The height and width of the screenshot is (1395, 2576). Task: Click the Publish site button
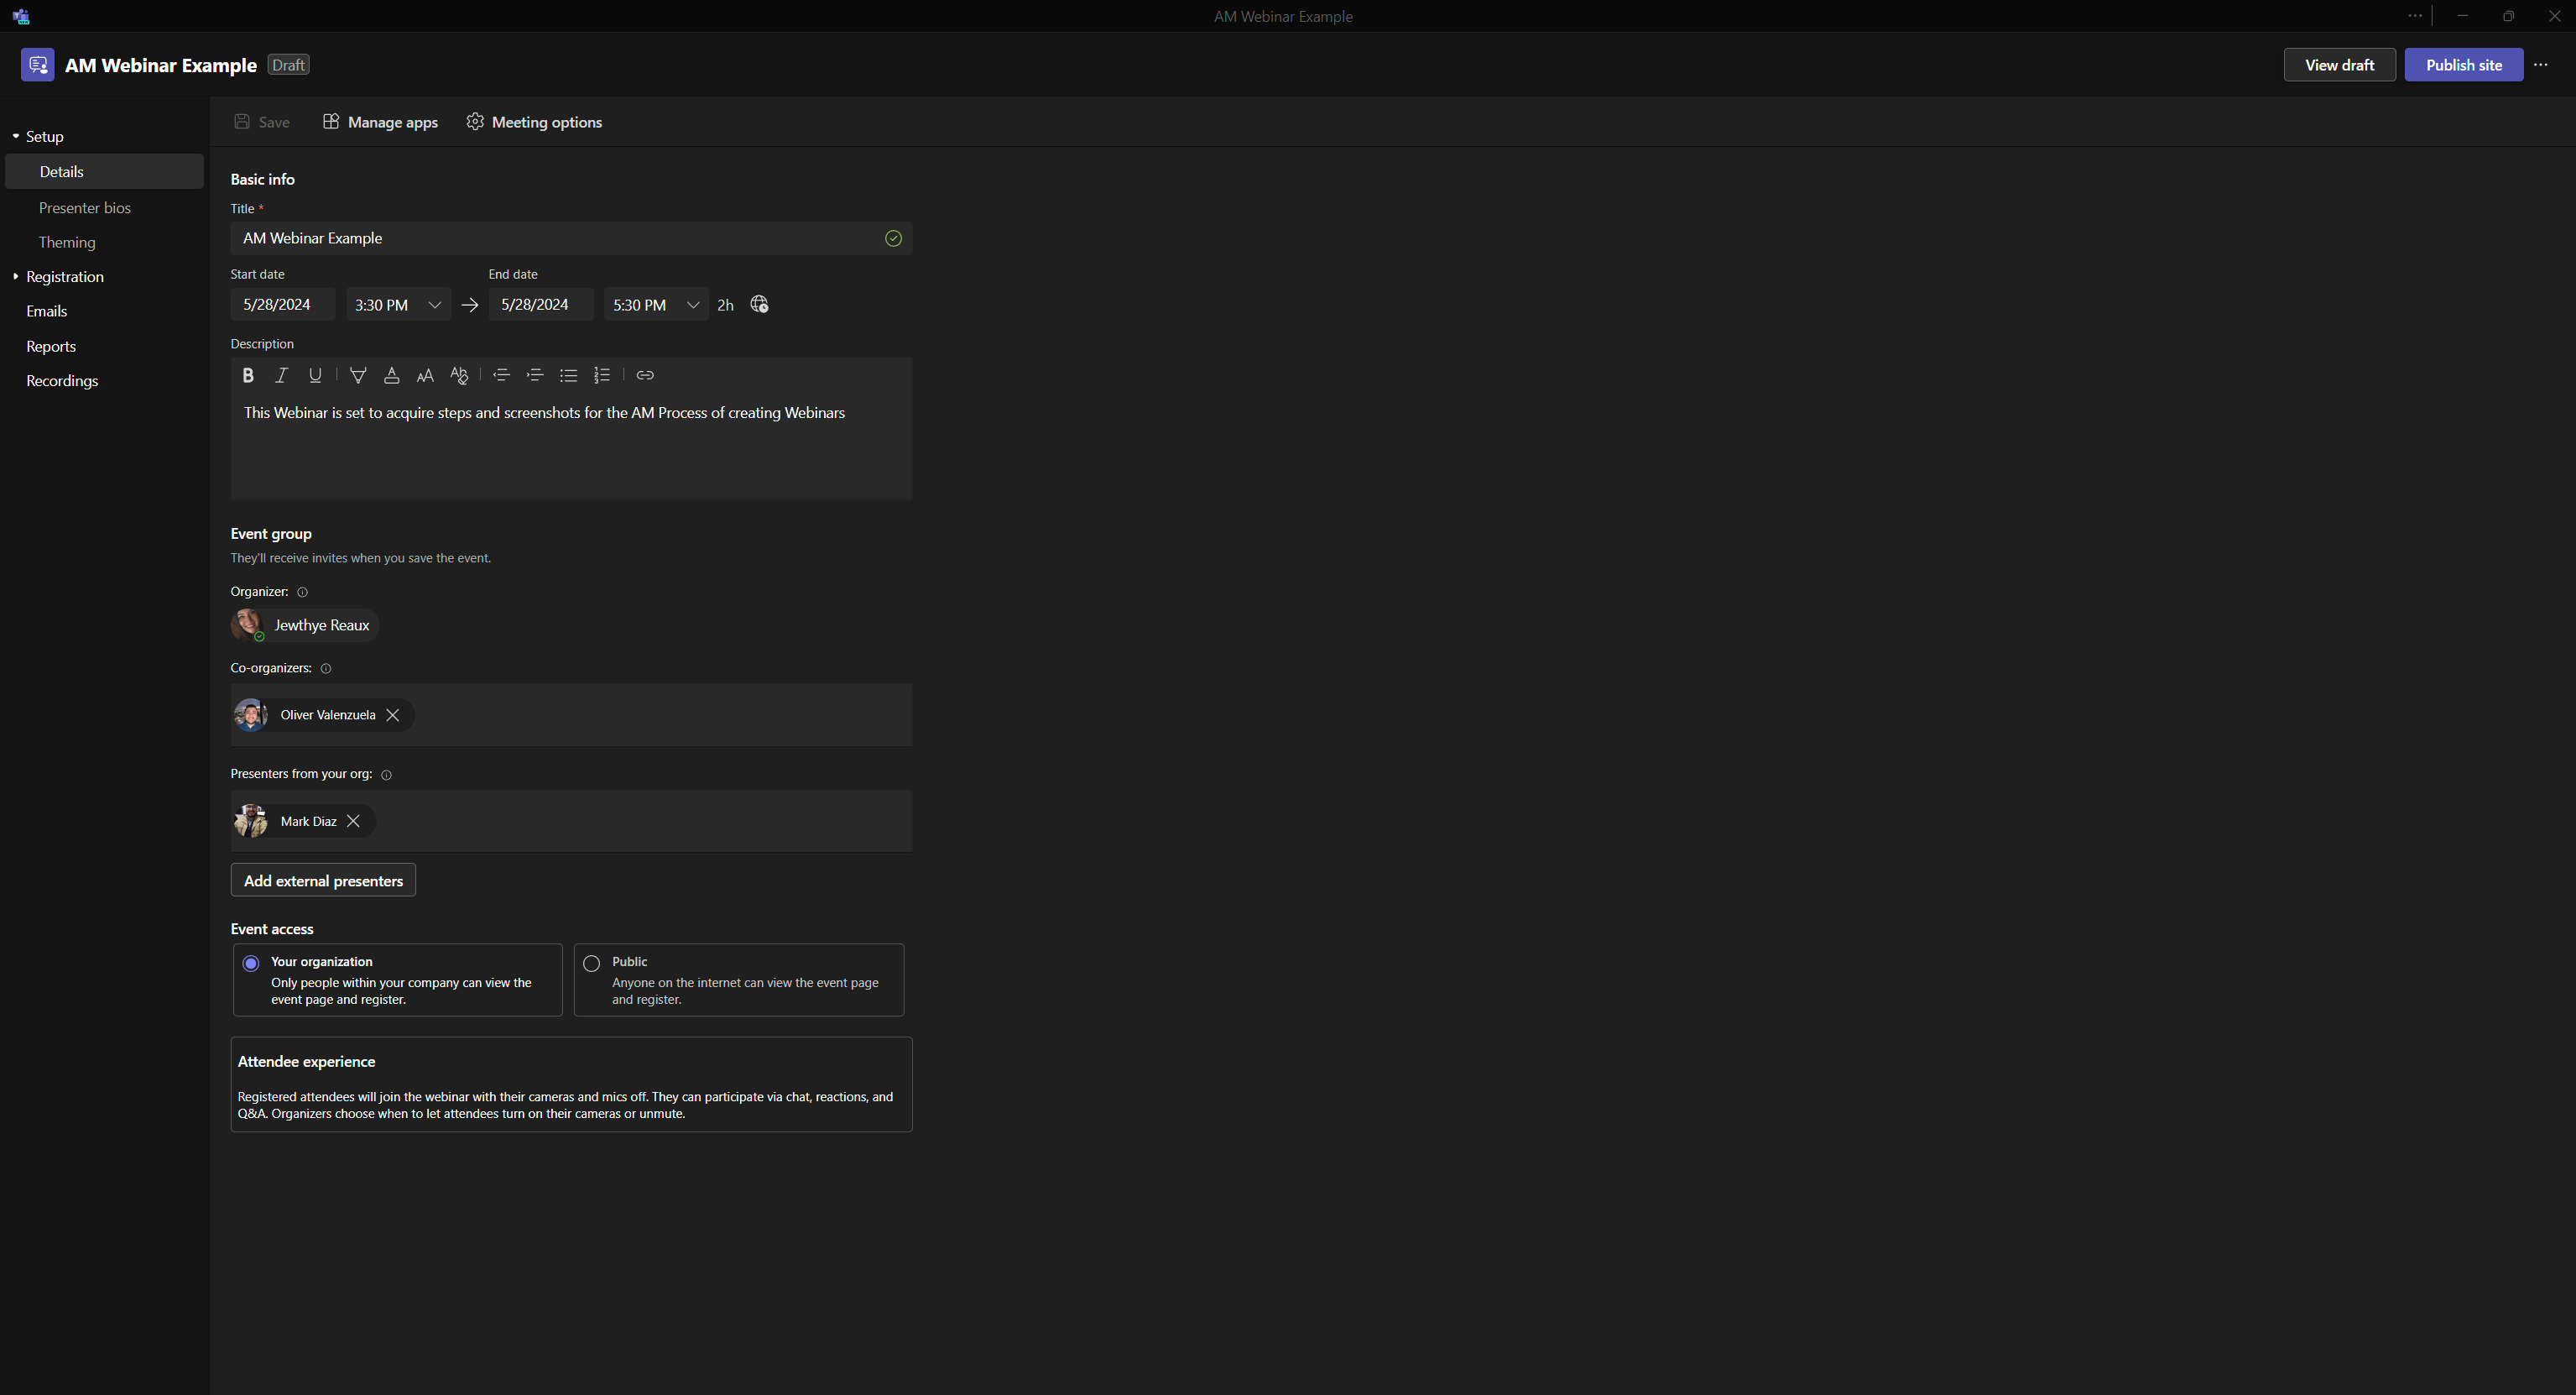[2463, 65]
